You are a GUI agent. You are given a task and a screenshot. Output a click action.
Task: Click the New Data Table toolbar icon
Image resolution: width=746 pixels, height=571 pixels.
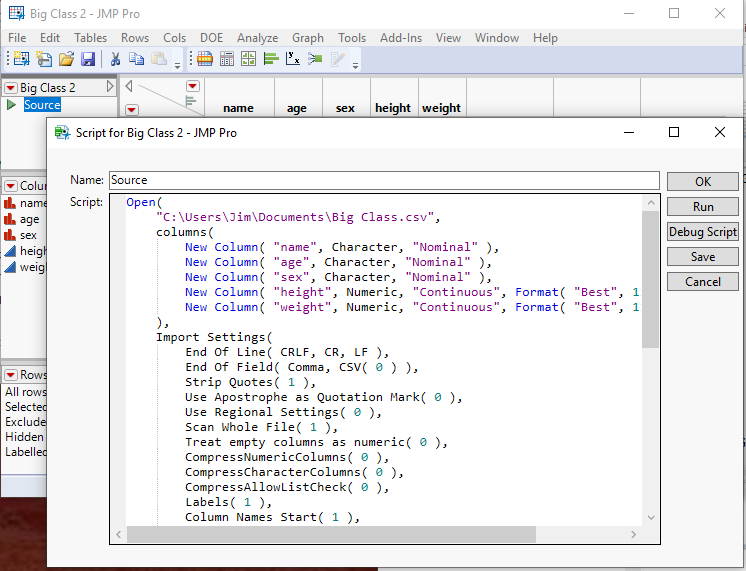[x=21, y=59]
